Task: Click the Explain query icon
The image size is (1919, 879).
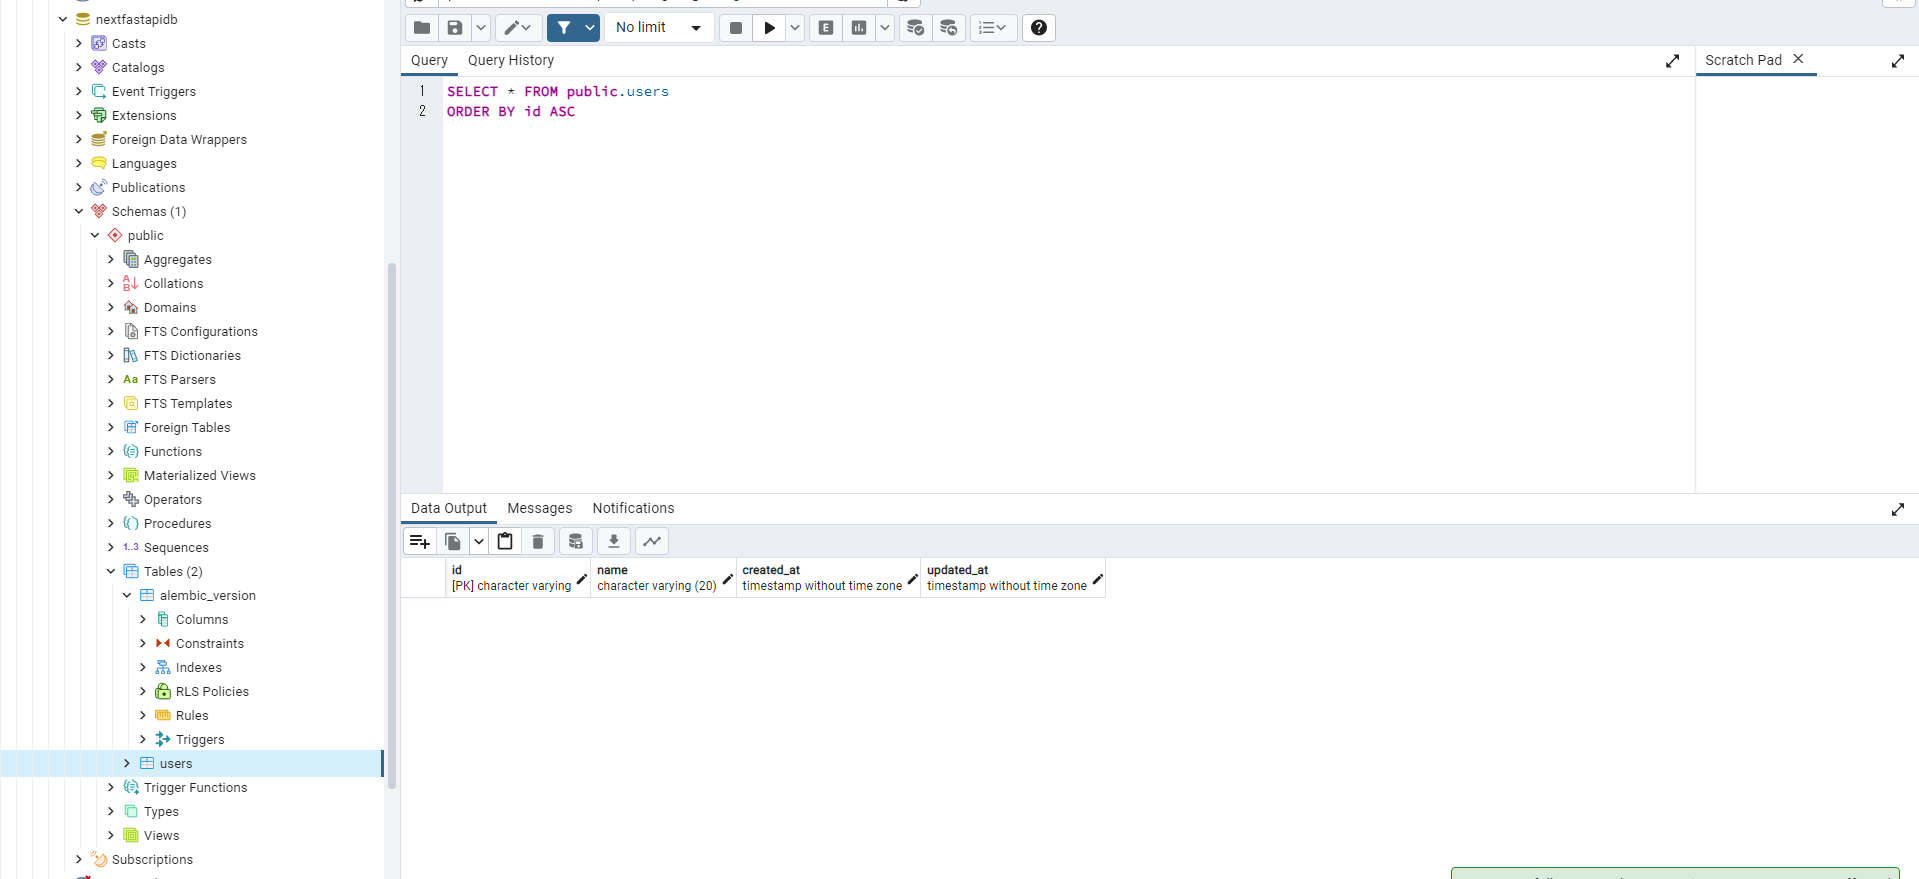Action: 826,28
